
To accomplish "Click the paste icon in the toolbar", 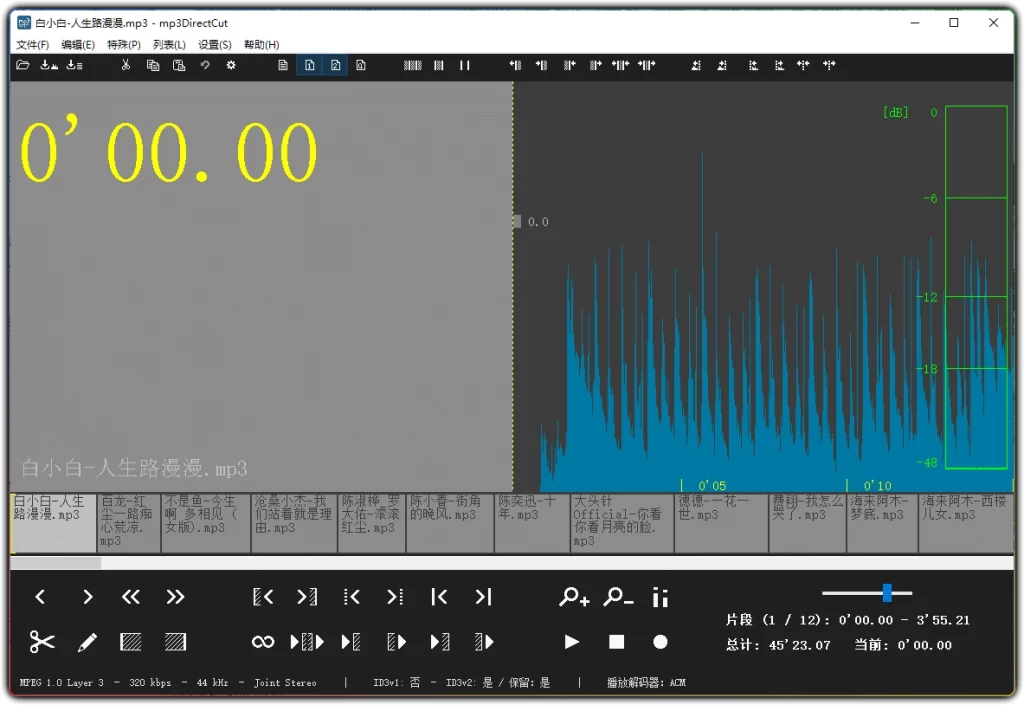I will coord(180,65).
